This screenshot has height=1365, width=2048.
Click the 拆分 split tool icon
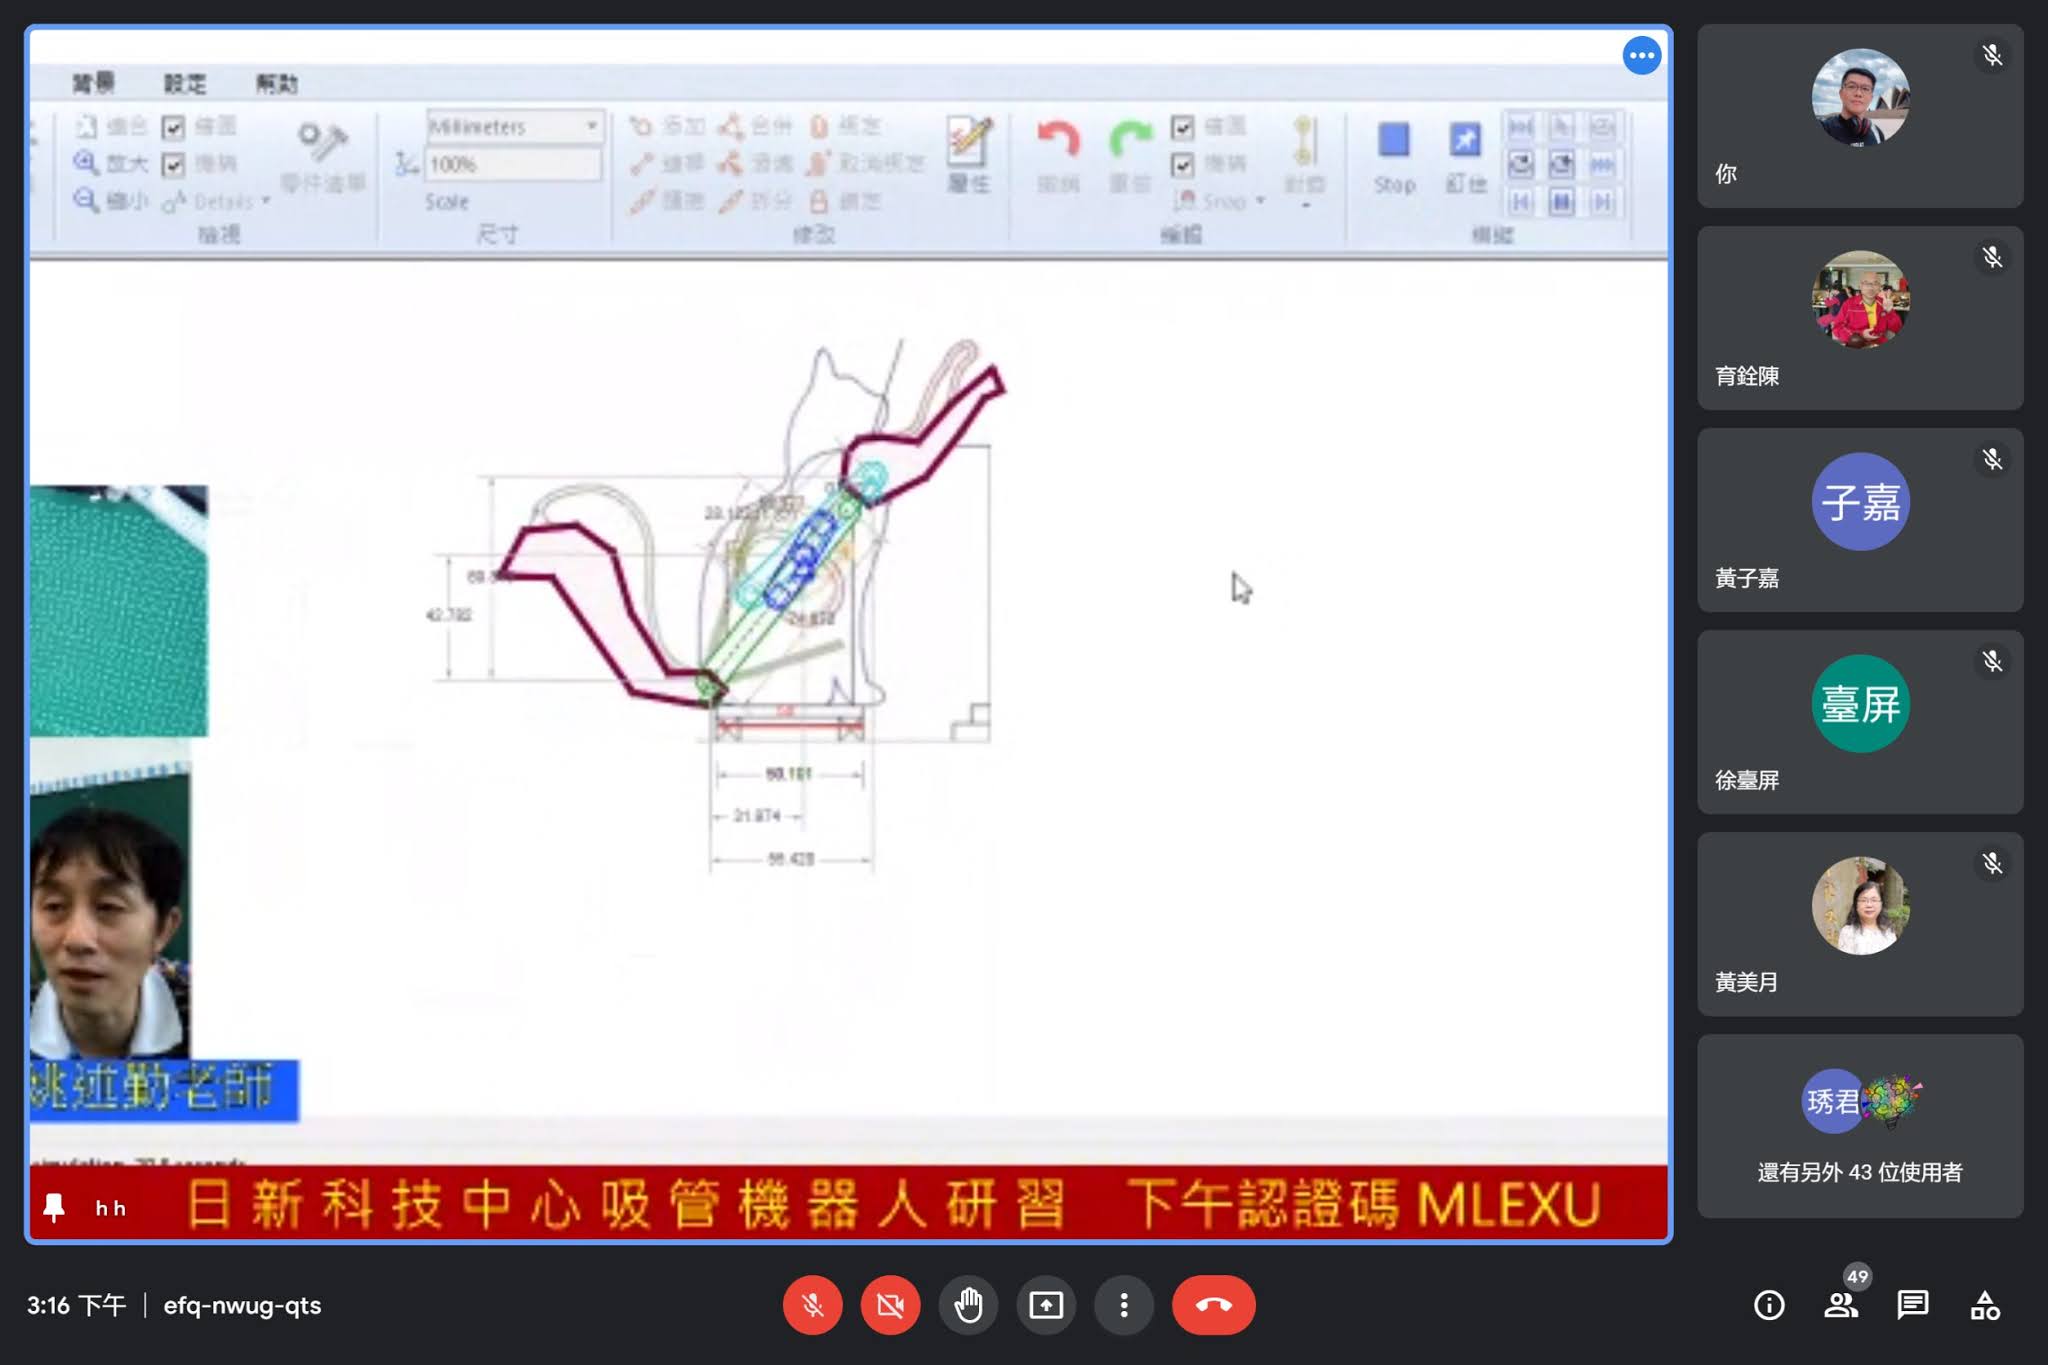pyautogui.click(x=730, y=201)
